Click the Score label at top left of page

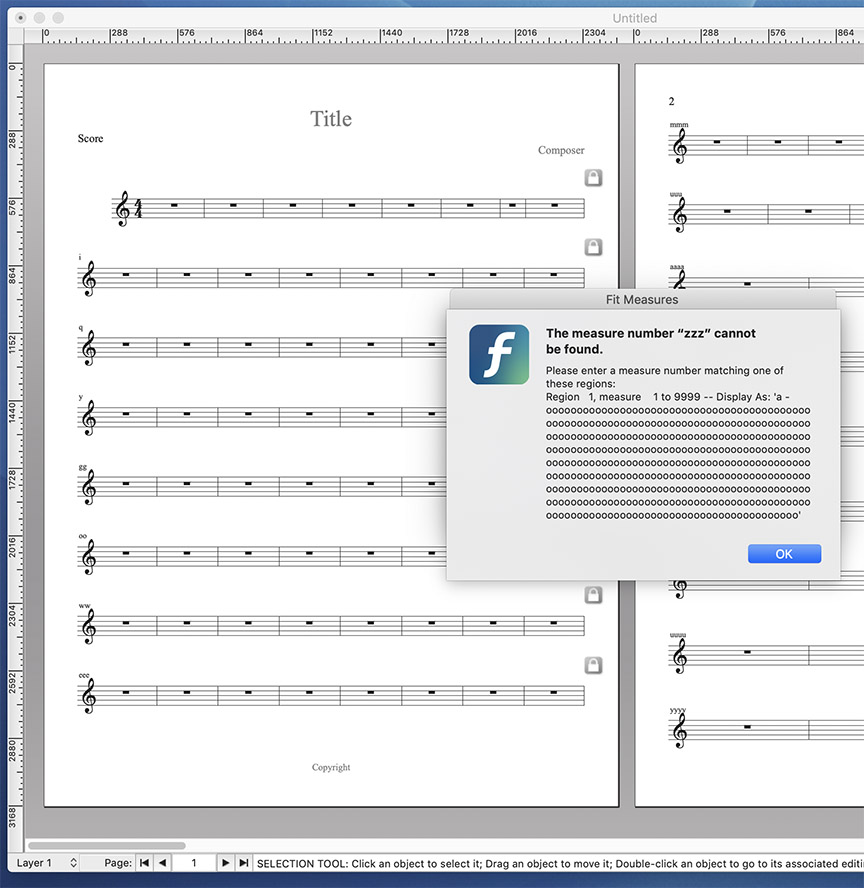[90, 138]
